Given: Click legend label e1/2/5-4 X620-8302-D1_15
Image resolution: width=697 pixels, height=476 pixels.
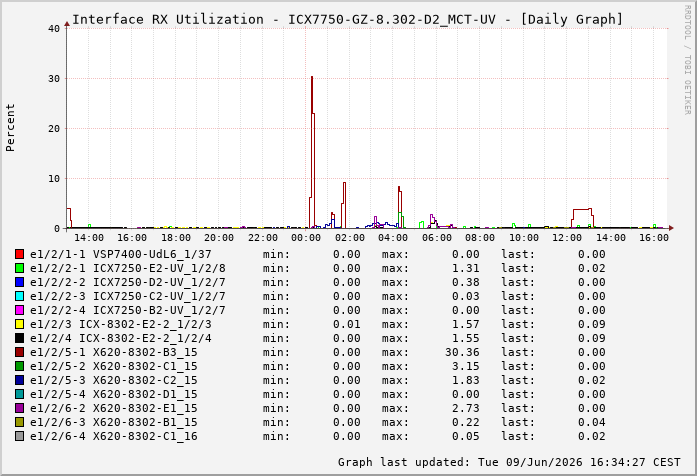Looking at the screenshot, I should click(114, 394).
